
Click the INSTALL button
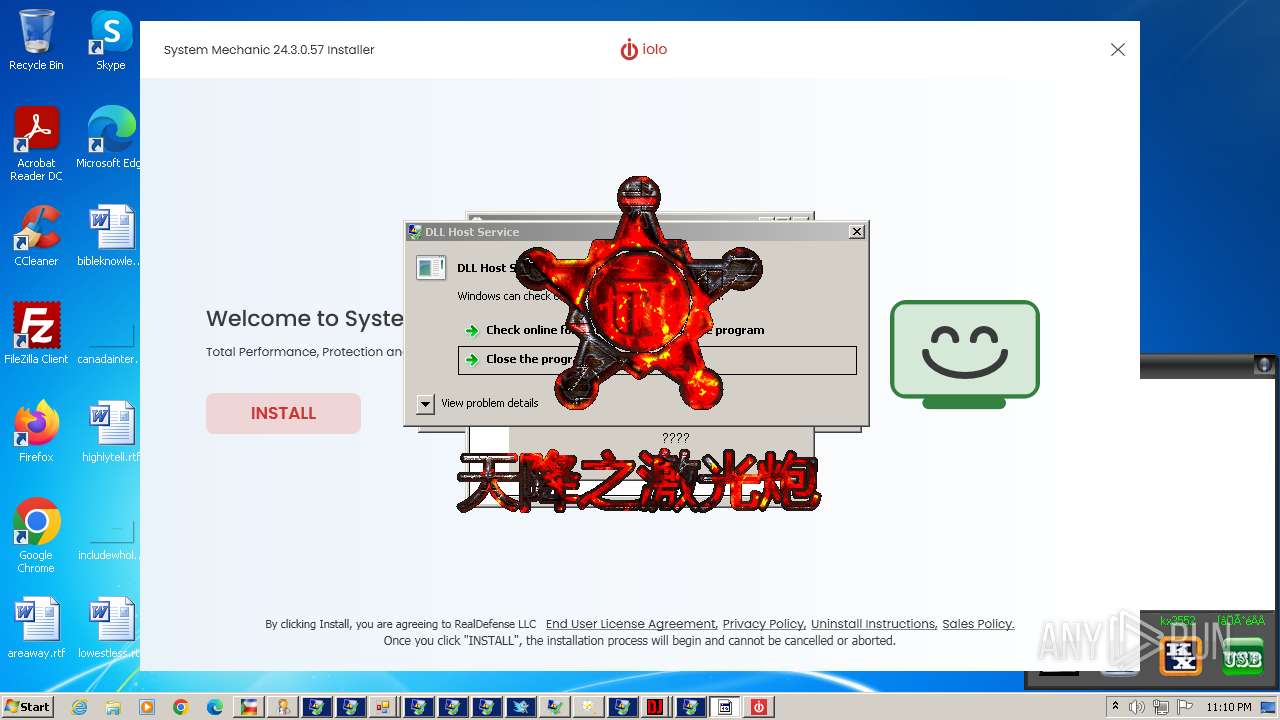(283, 413)
